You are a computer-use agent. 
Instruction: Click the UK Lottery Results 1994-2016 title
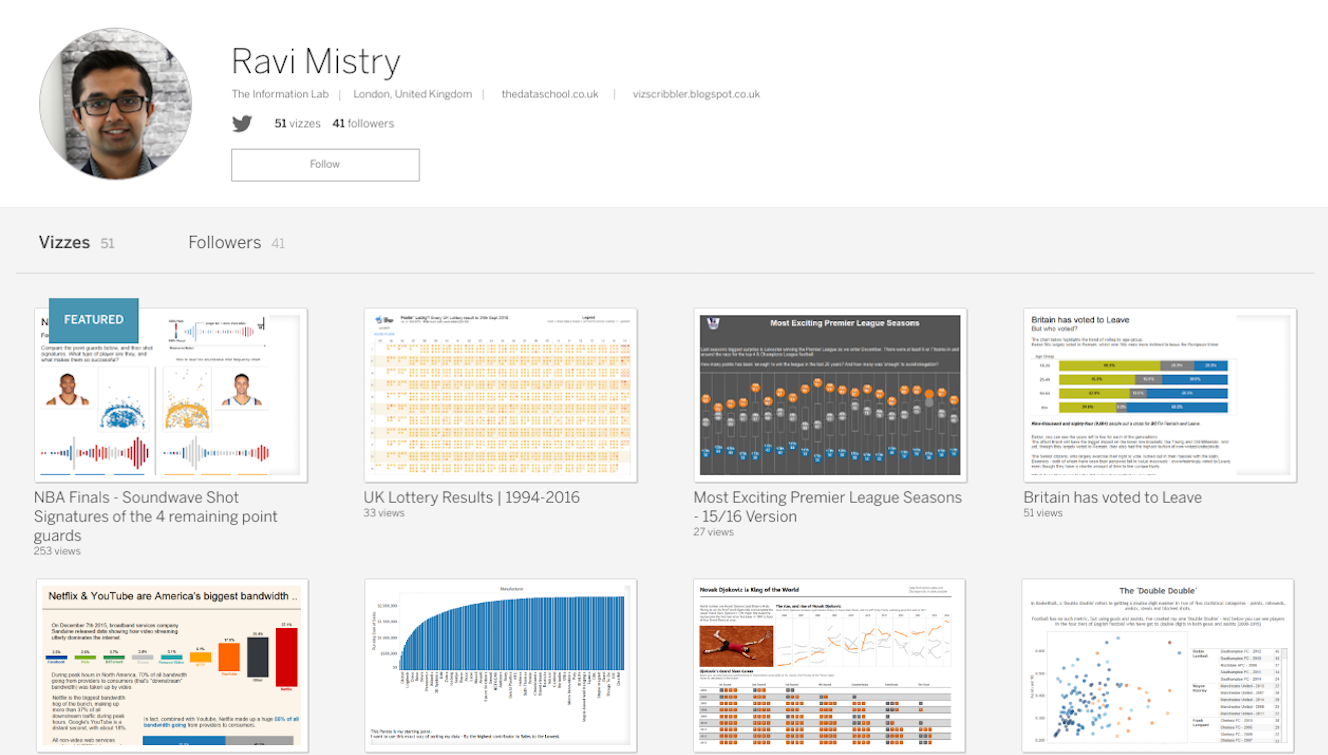point(471,497)
